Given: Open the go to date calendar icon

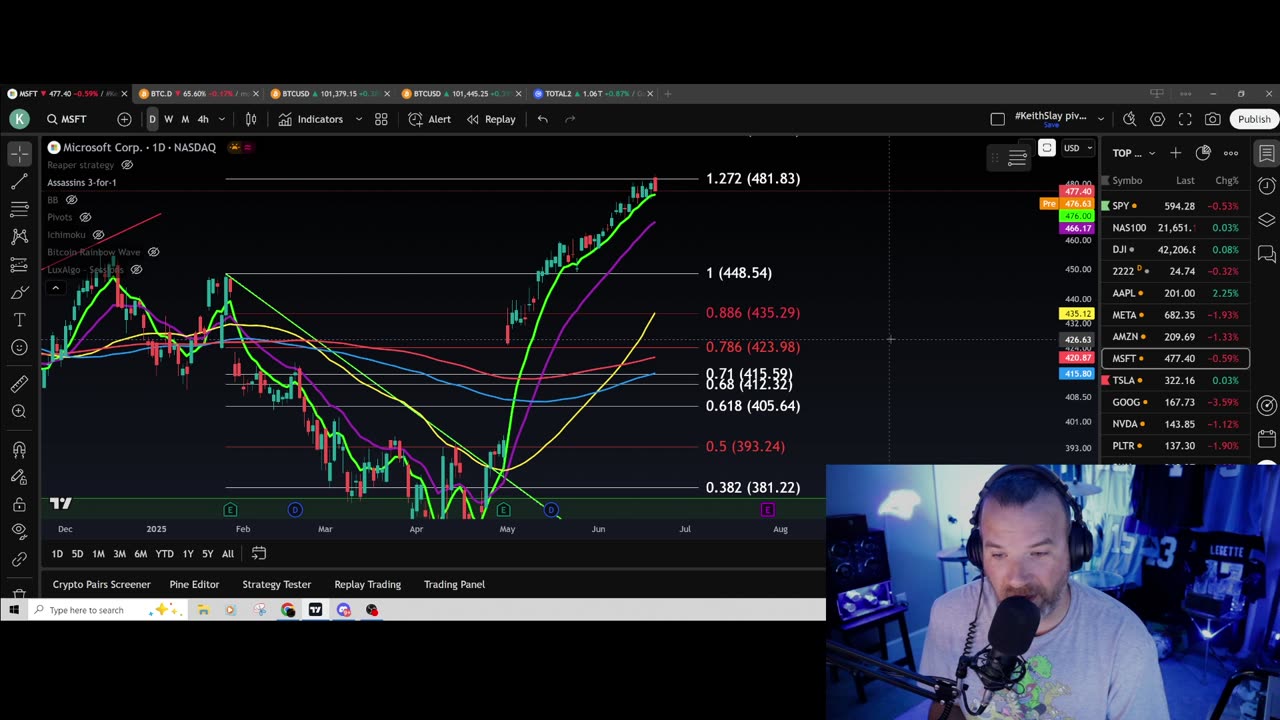Looking at the screenshot, I should click(258, 553).
